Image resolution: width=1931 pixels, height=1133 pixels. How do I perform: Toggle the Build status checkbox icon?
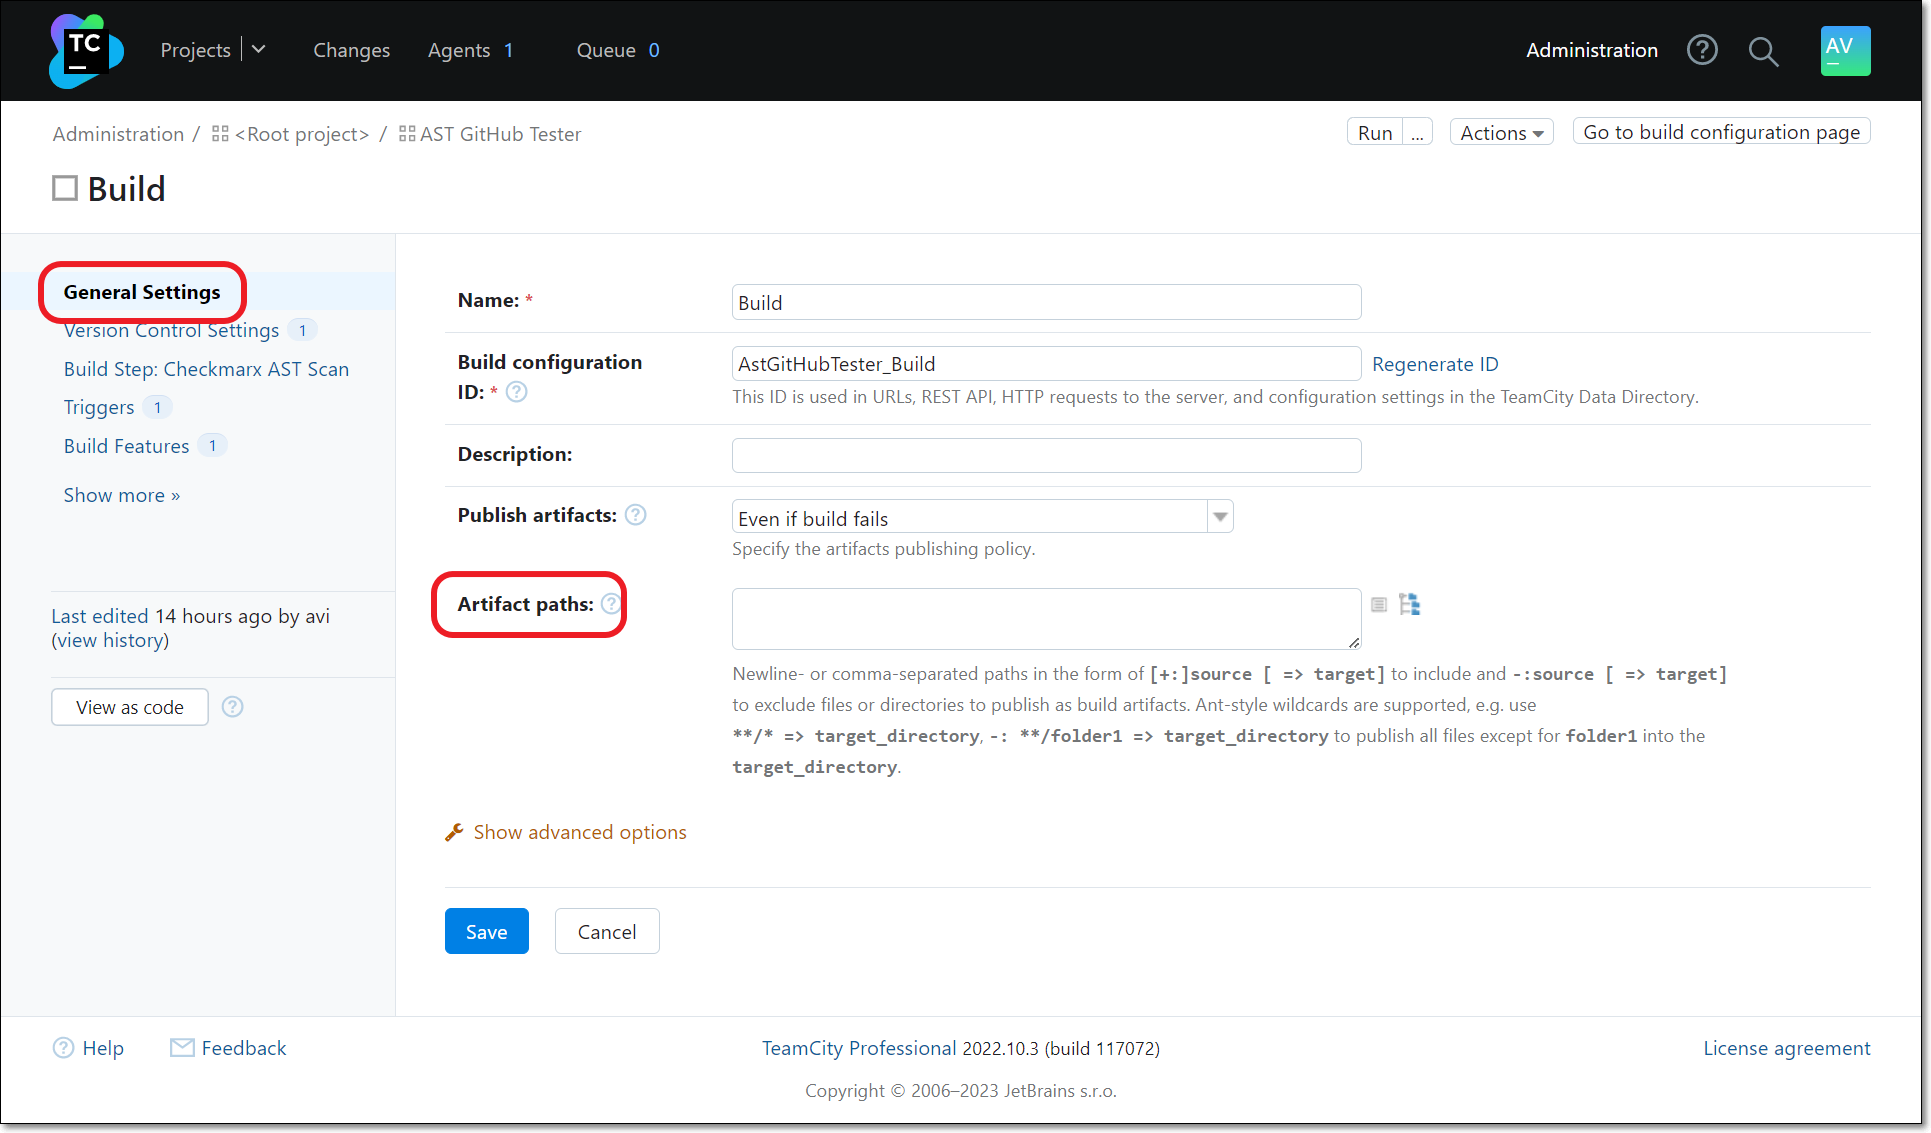point(65,188)
